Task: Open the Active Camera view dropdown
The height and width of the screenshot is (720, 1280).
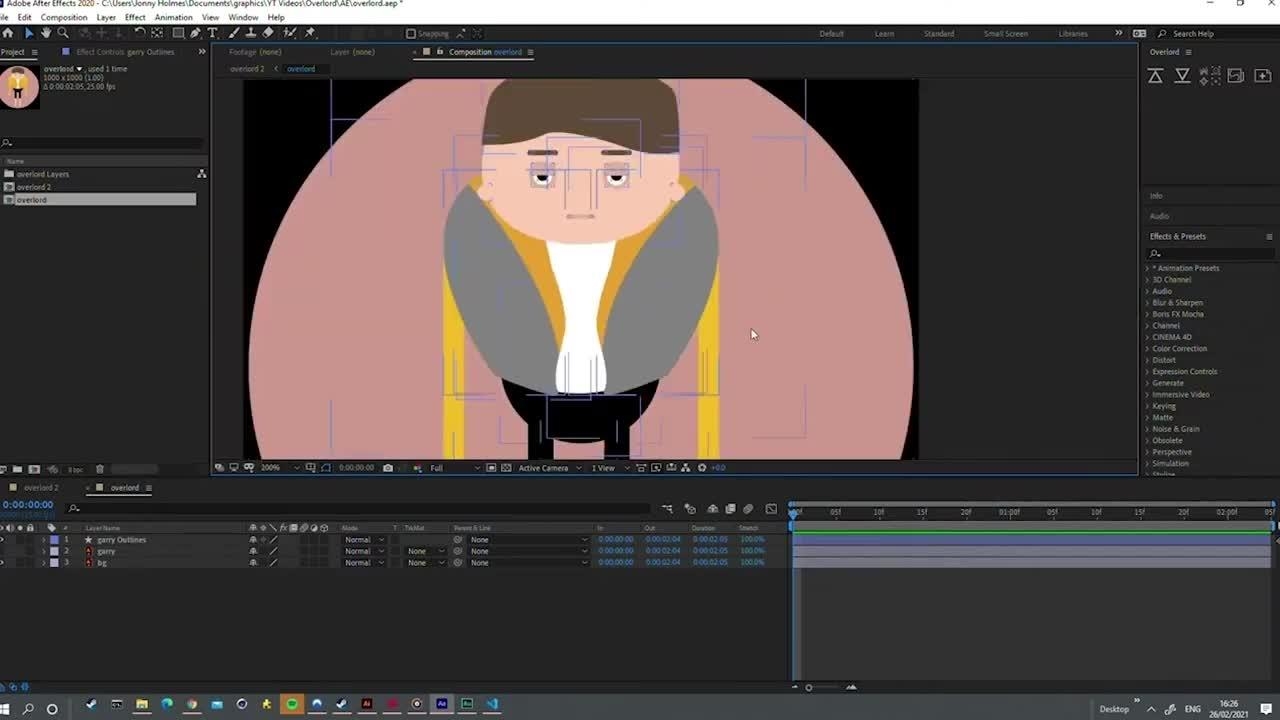Action: [x=548, y=468]
